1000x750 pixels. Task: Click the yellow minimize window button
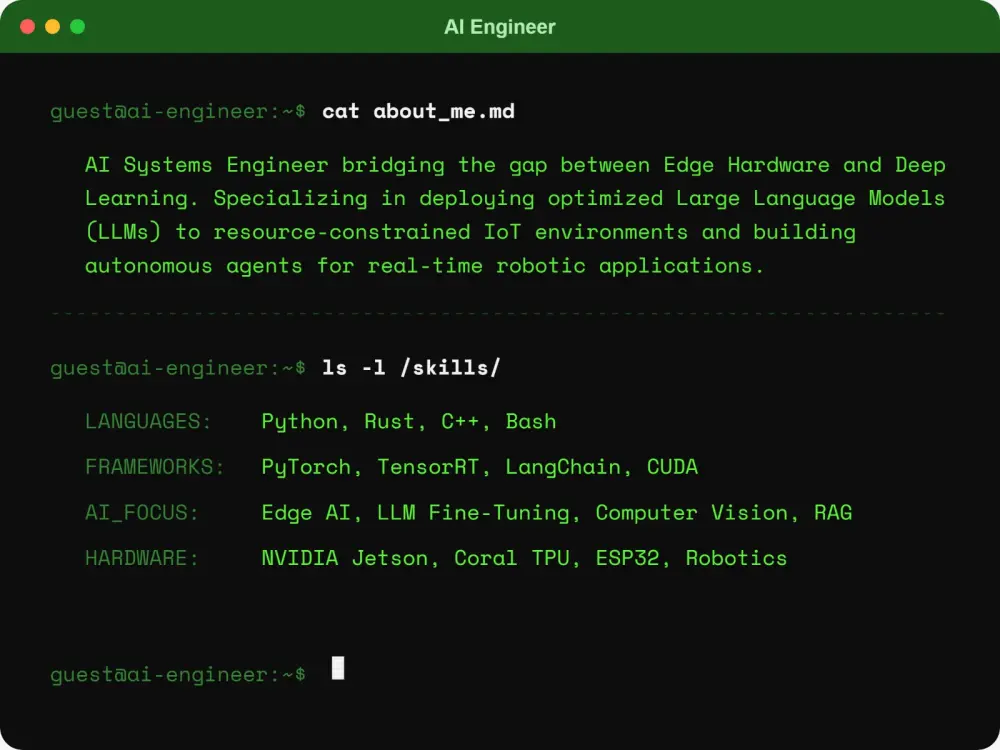[52, 26]
